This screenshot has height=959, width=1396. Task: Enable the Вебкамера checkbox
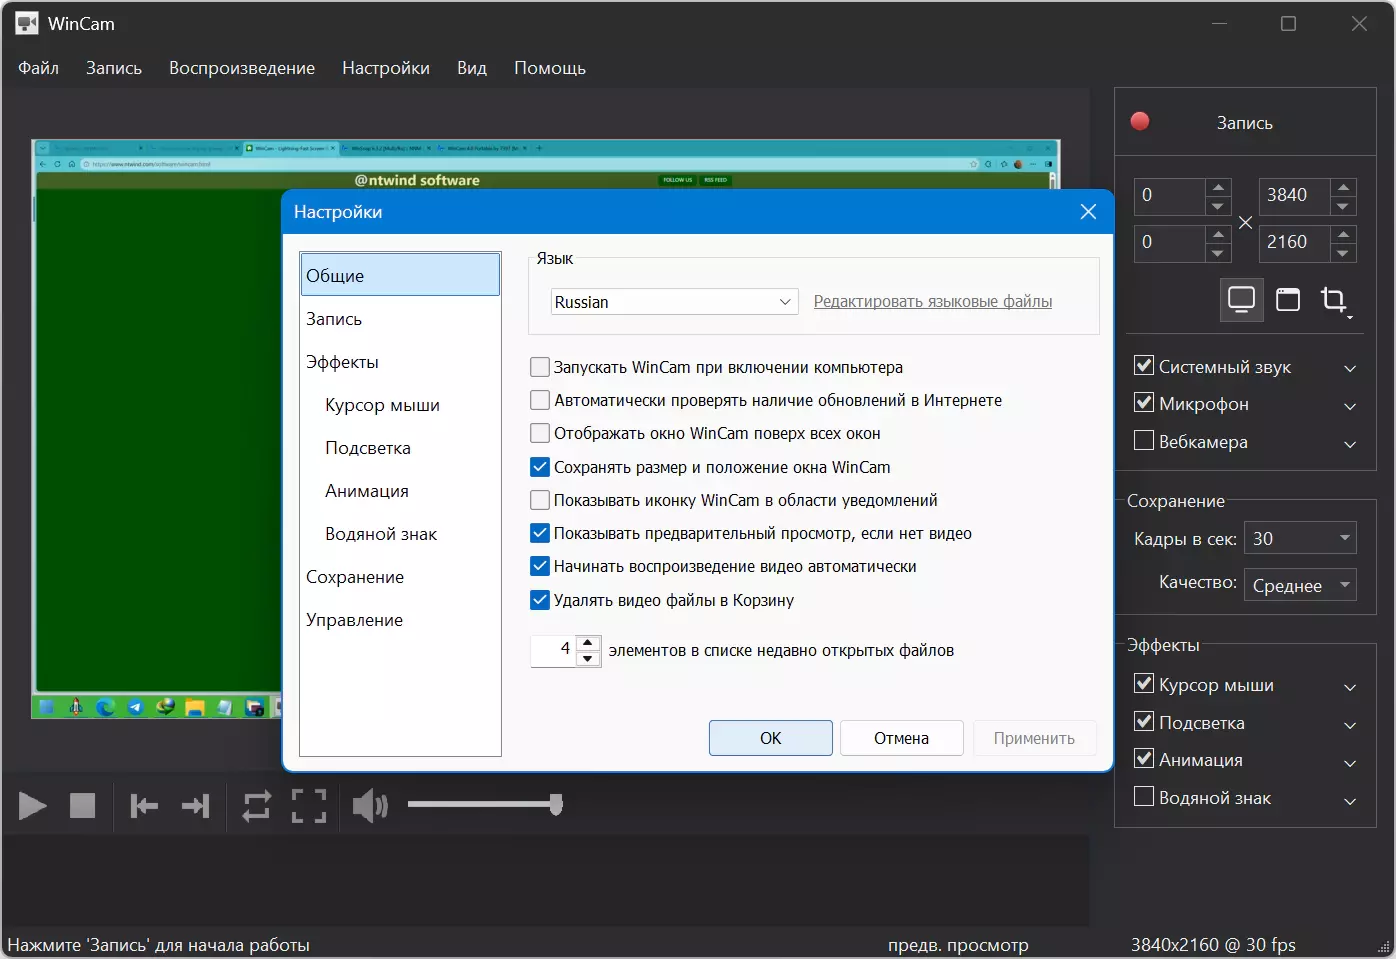(x=1144, y=440)
